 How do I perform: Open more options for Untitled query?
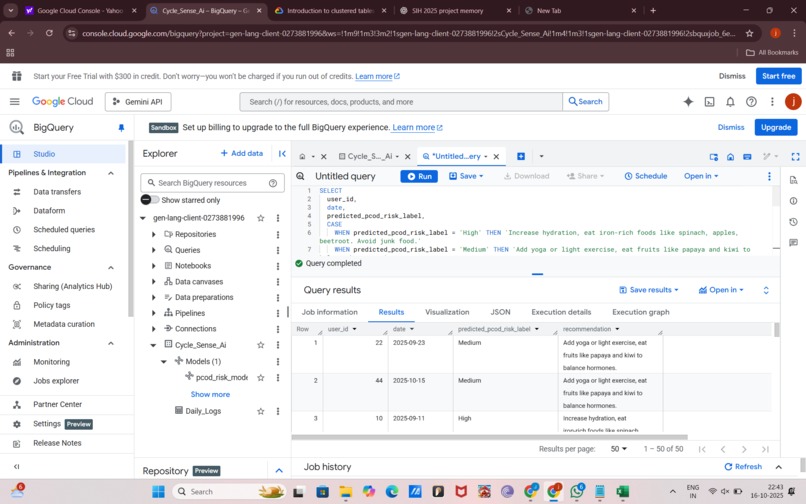(769, 176)
